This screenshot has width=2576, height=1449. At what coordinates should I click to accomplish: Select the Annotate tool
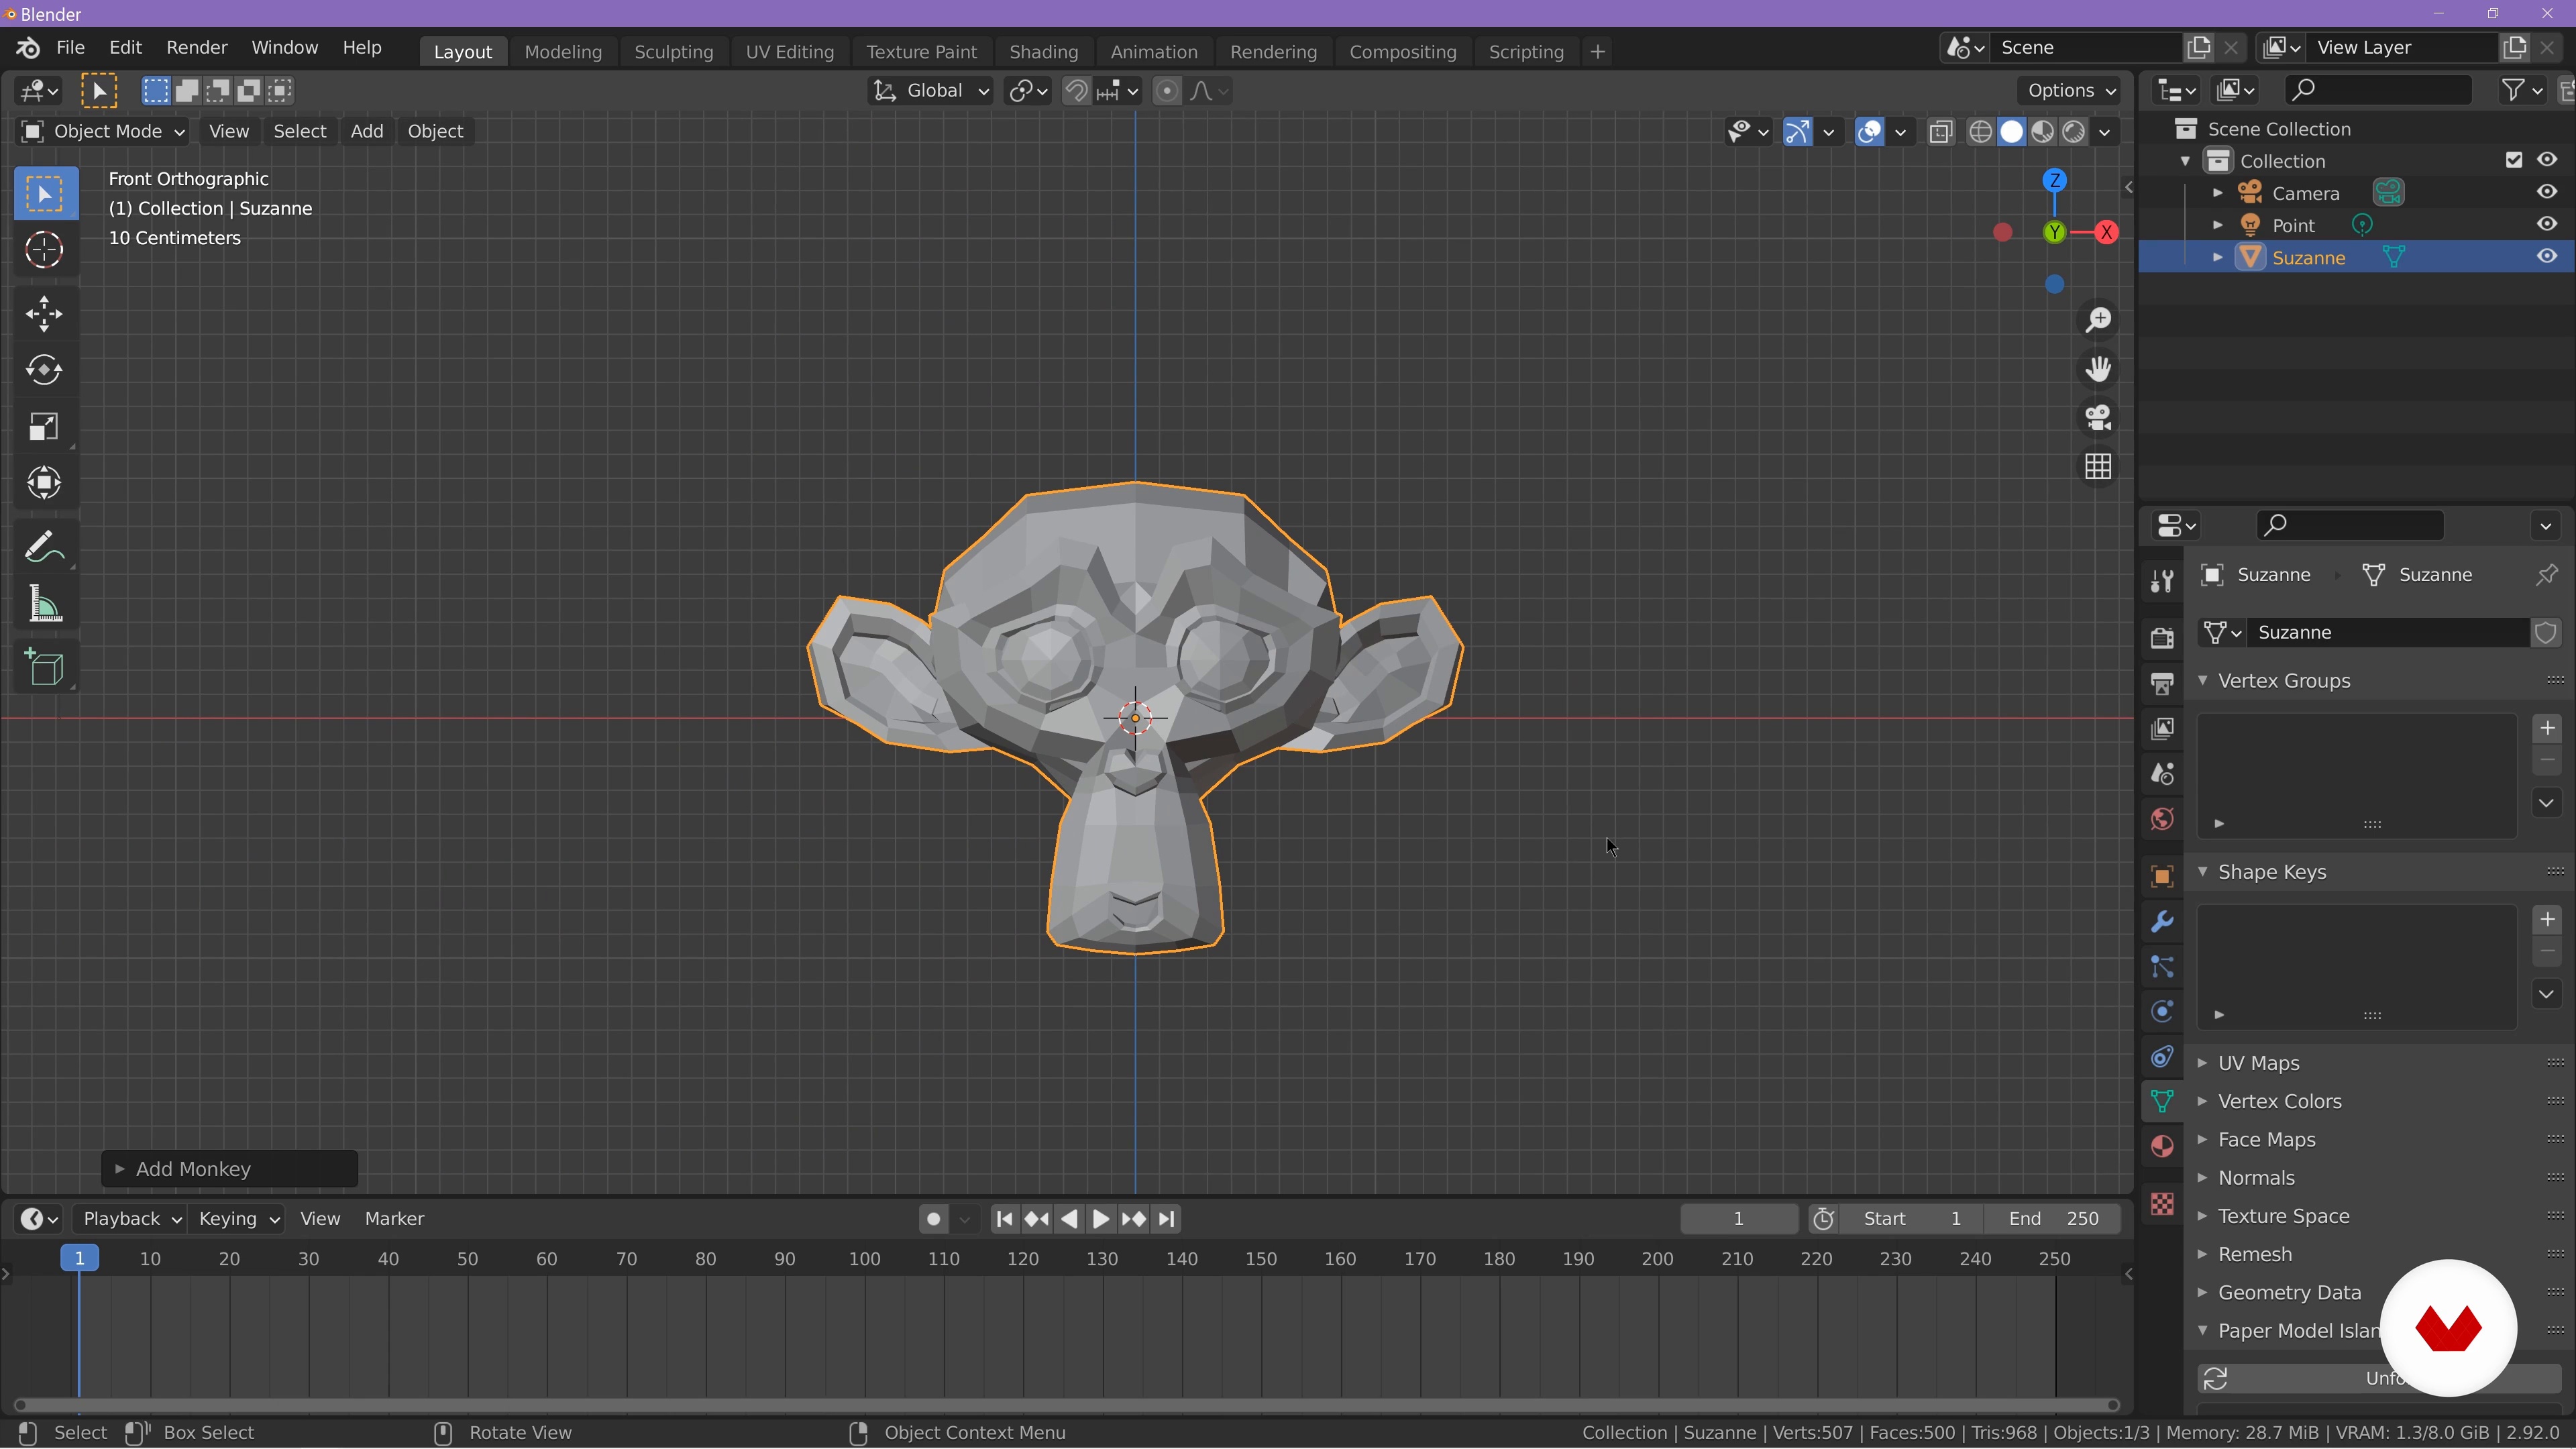pos(44,547)
